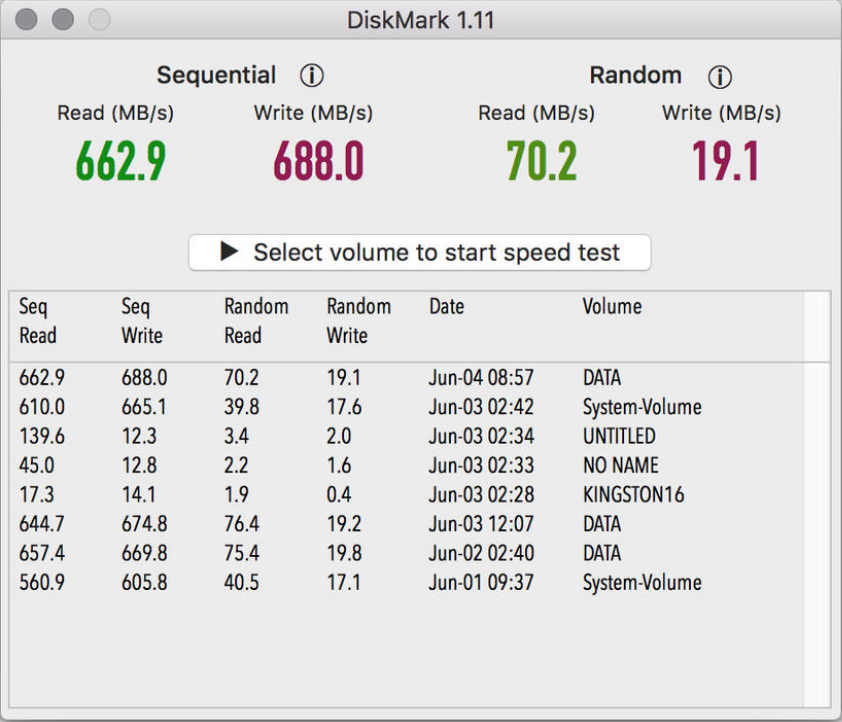842x722 pixels.
Task: Select the KINGSTON16 volume result row
Action: coord(400,495)
